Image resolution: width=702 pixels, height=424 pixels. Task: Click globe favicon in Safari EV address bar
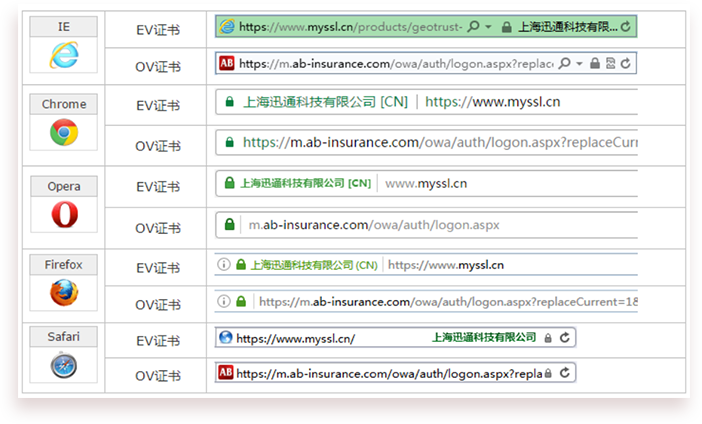[226, 337]
